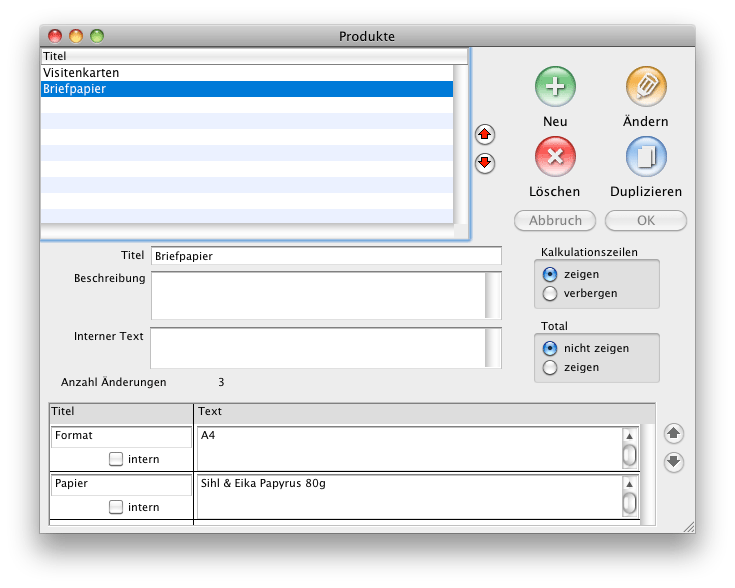Click the red Löschen icon
The image size is (735, 588).
pos(555,157)
